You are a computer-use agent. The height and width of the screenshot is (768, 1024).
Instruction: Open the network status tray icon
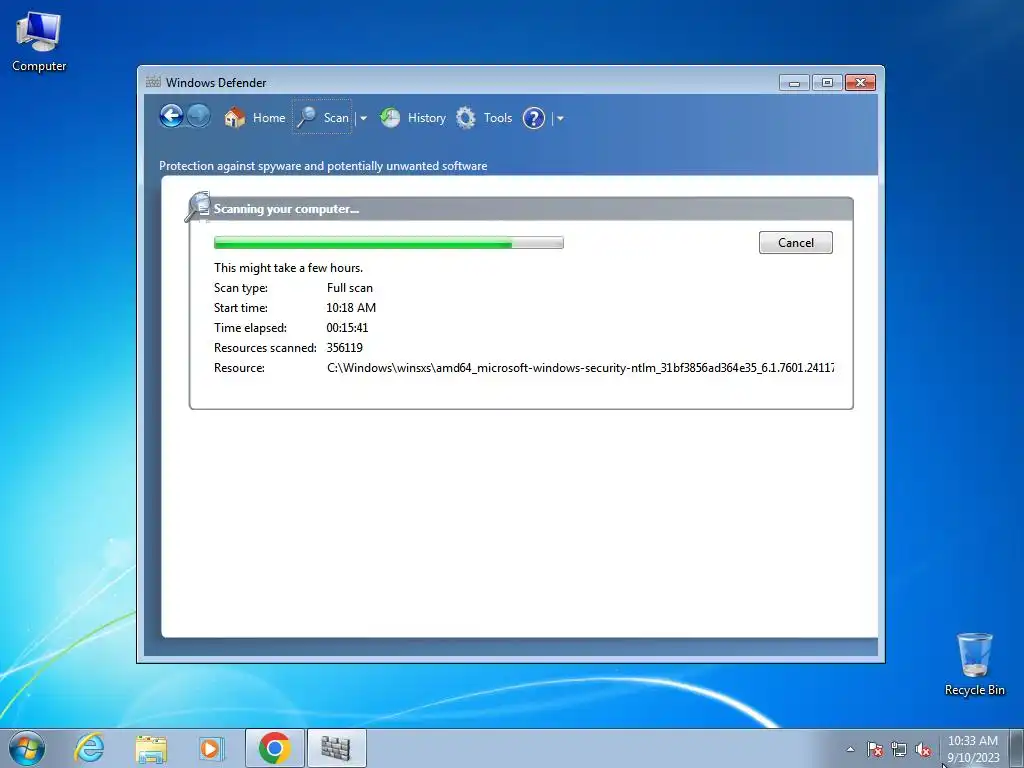point(899,750)
